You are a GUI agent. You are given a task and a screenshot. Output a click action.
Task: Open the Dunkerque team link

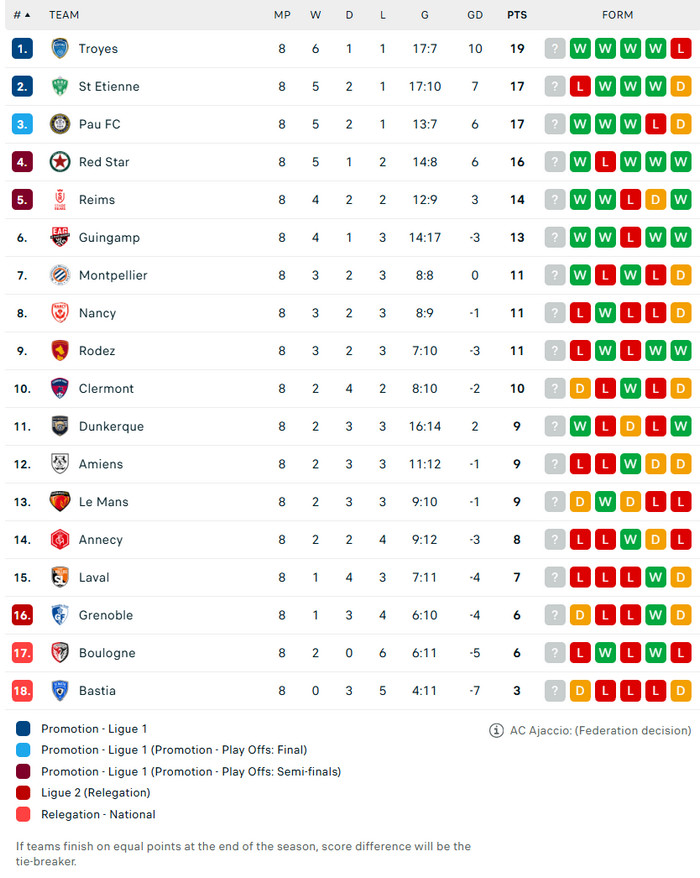(111, 427)
